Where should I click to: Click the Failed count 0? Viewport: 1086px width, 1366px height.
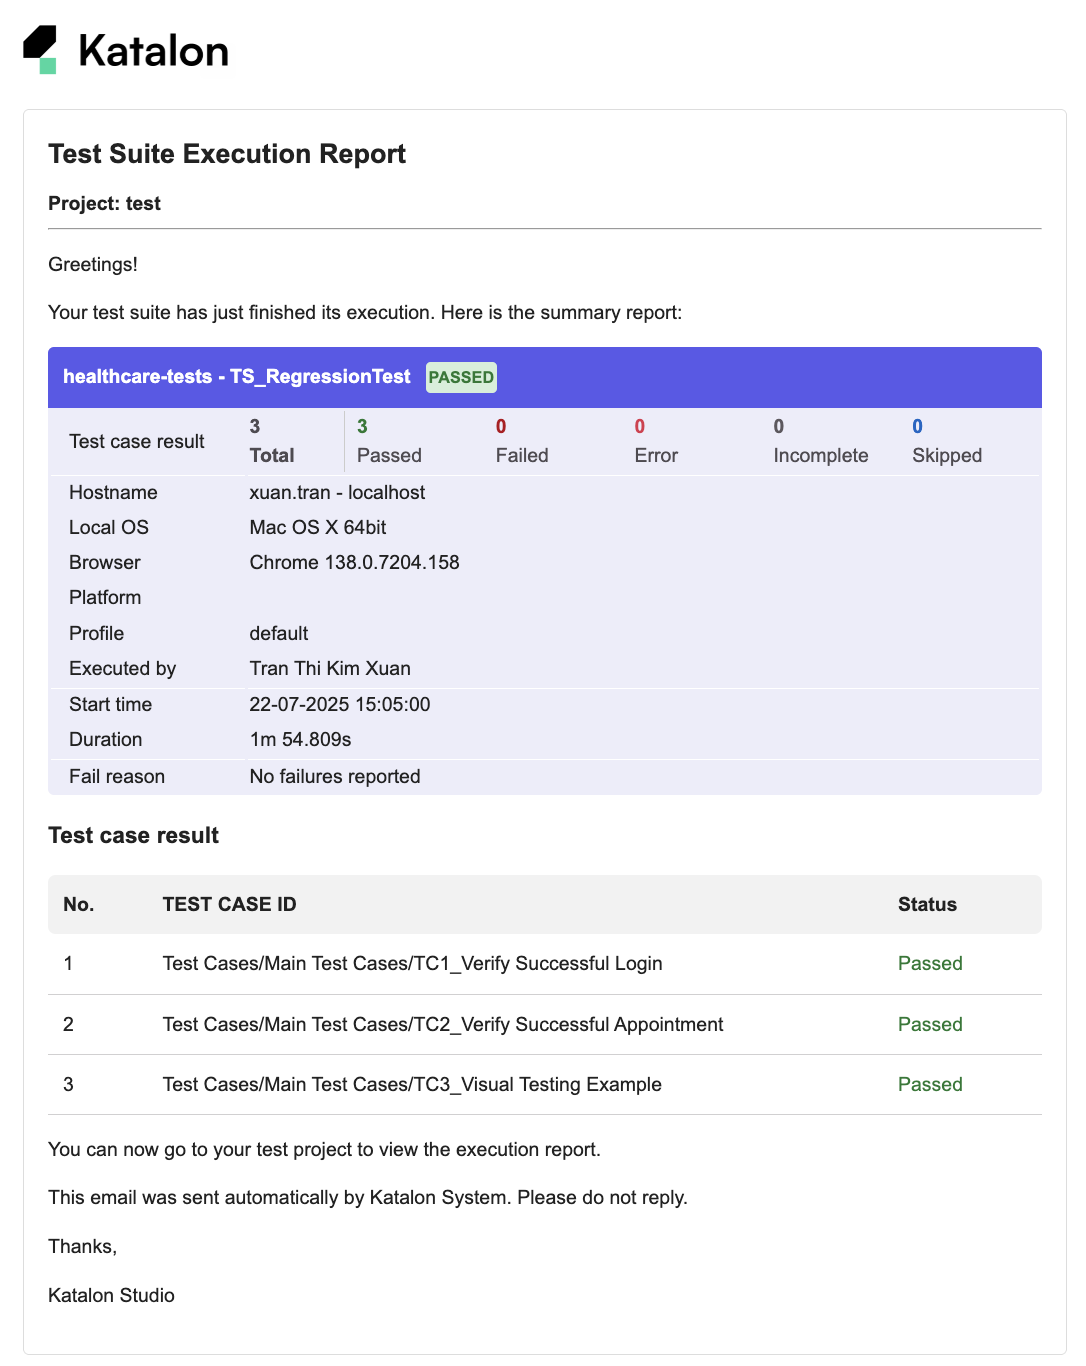tap(501, 427)
